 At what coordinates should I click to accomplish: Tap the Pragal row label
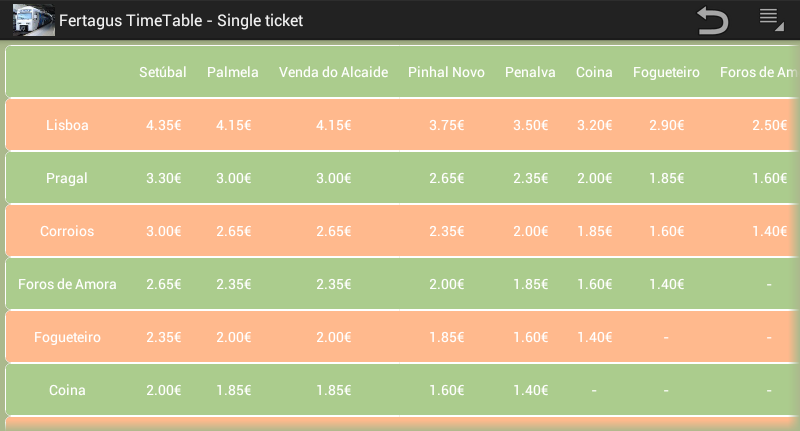67,178
